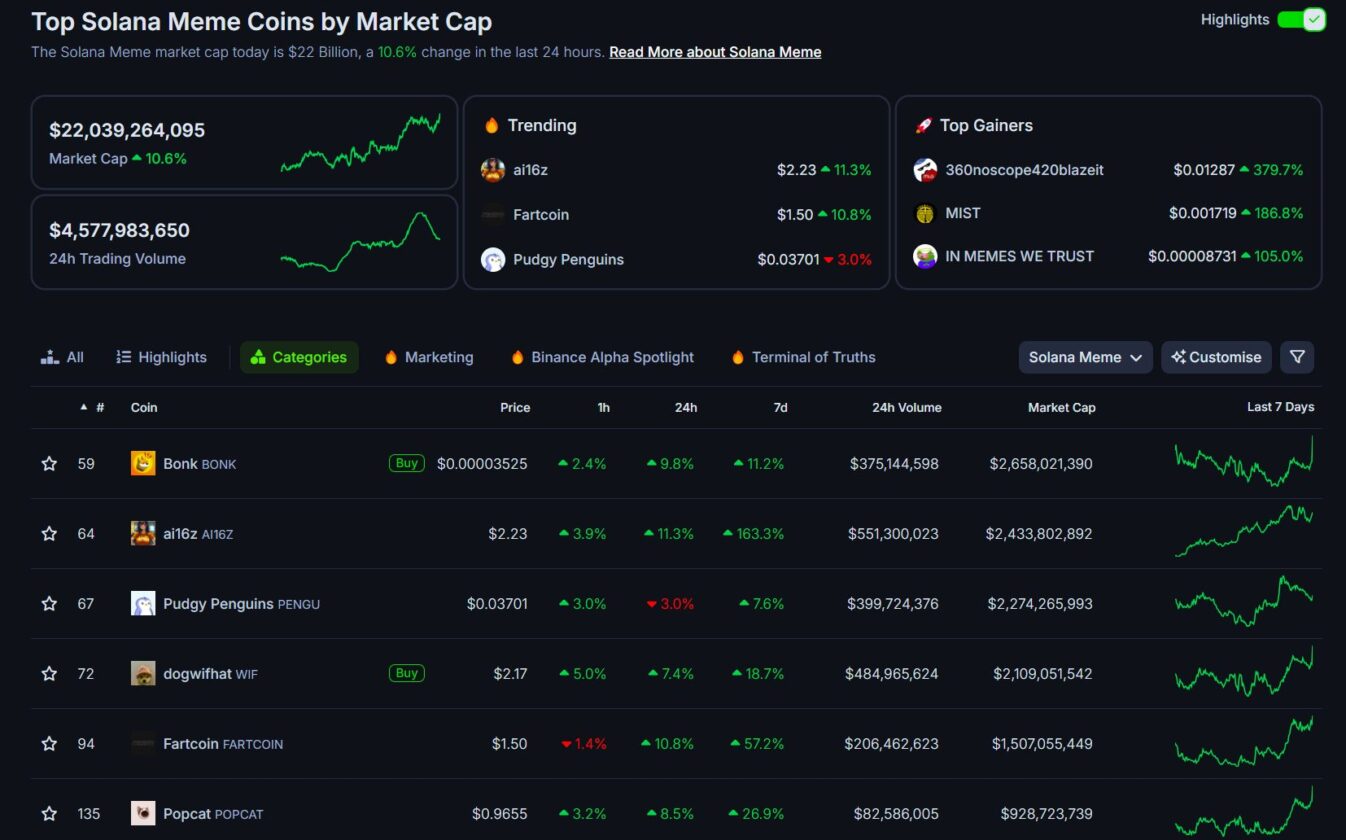Click the Fartcoin icon in Trending
This screenshot has height=840, width=1346.
(x=493, y=215)
